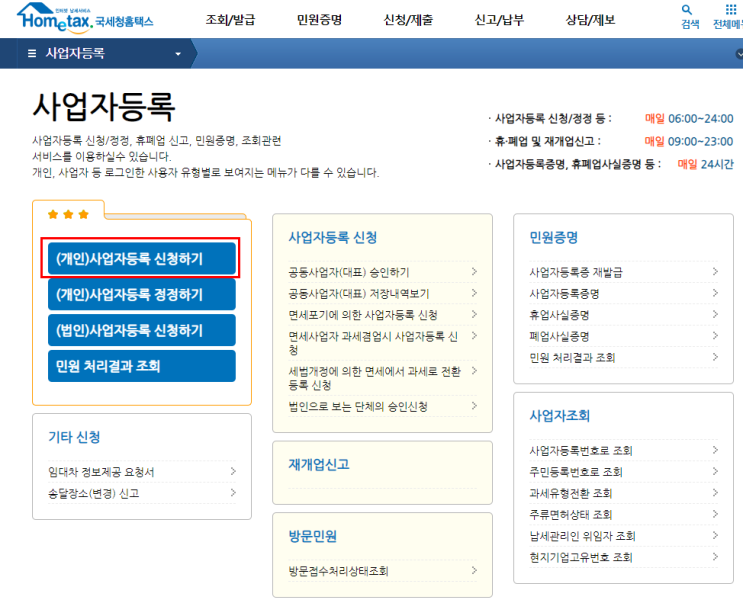Click the Hometax logo
Image resolution: width=743 pixels, height=616 pixels.
[85, 18]
